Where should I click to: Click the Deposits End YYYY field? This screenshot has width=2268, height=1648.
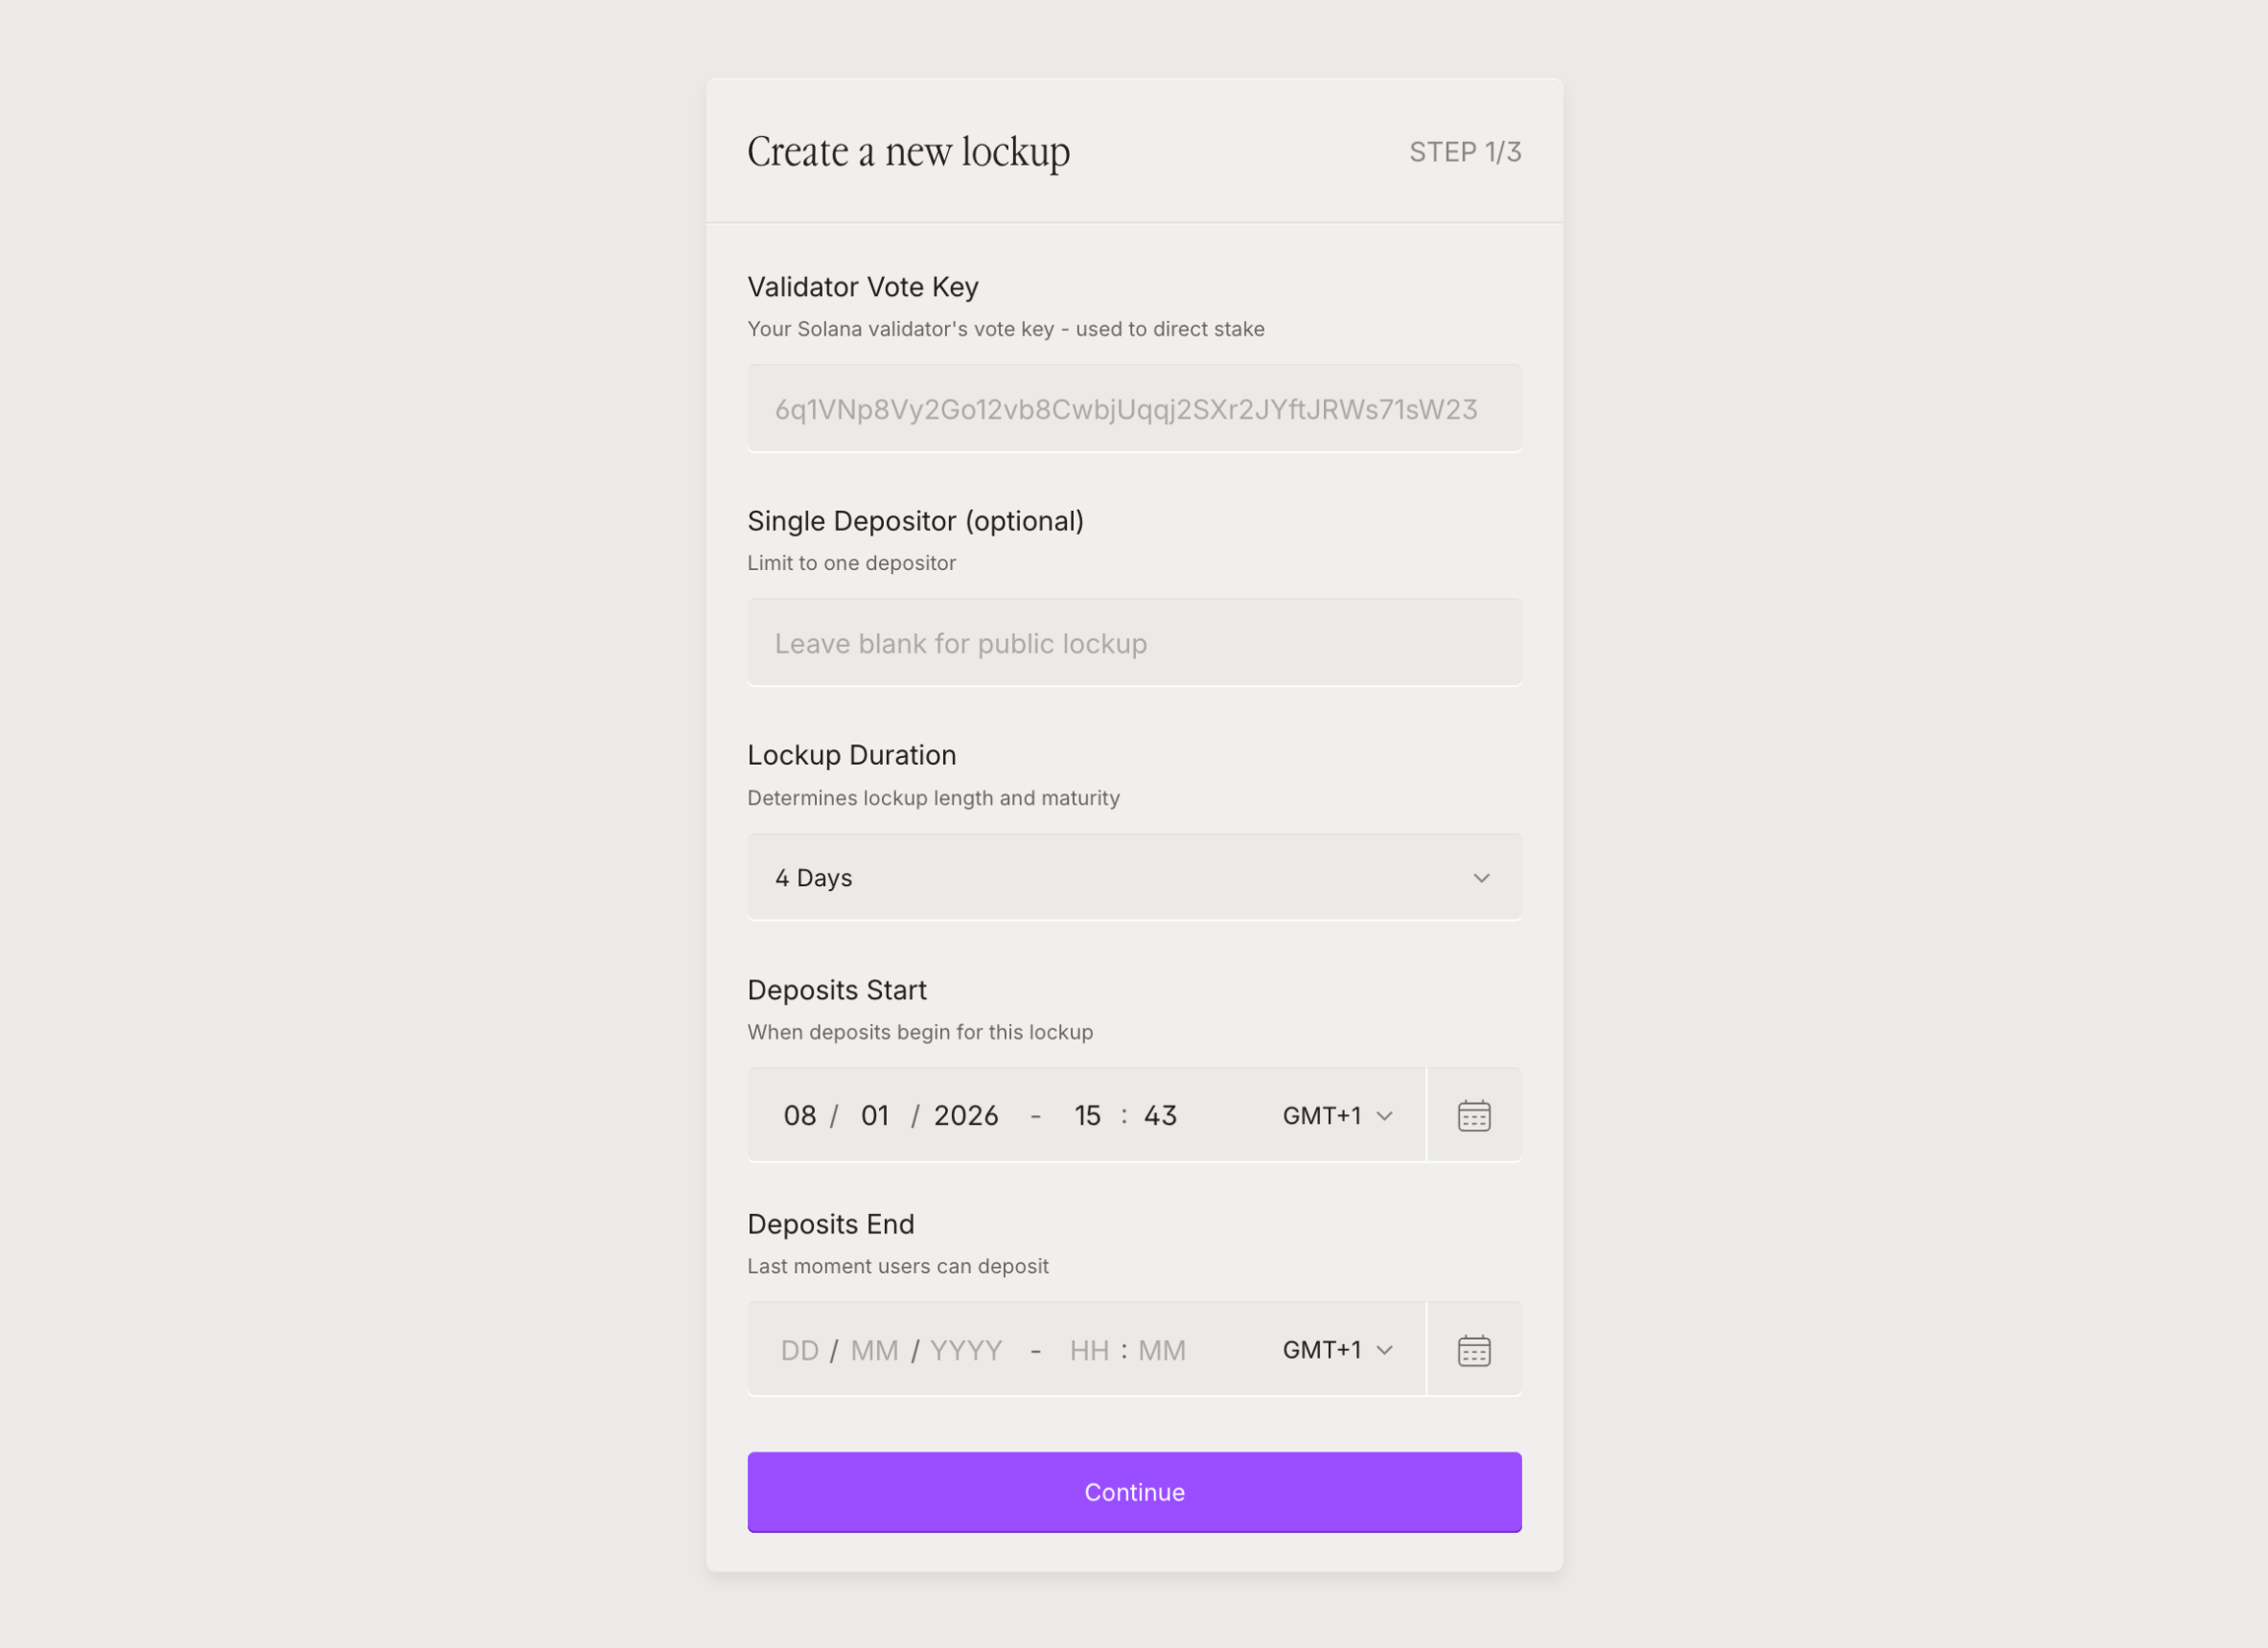[966, 1350]
